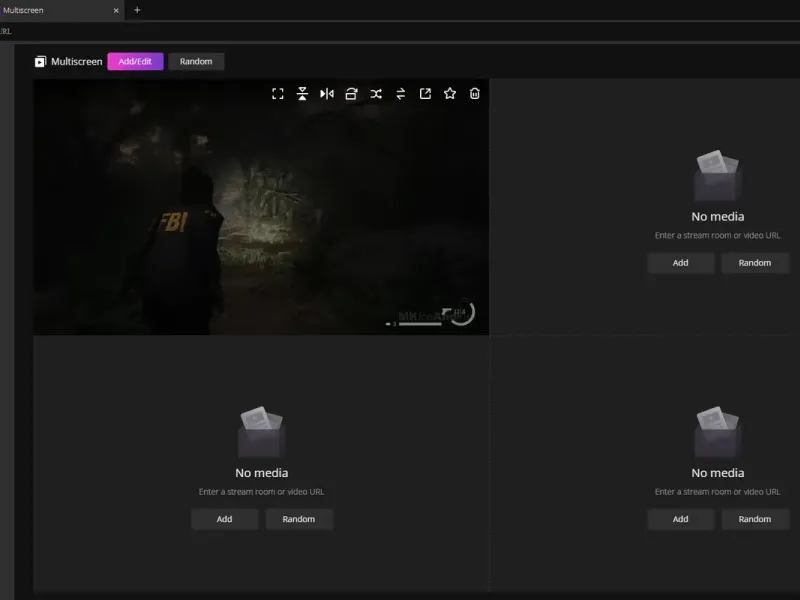
Task: Click the Random button in the header
Action: [196, 61]
